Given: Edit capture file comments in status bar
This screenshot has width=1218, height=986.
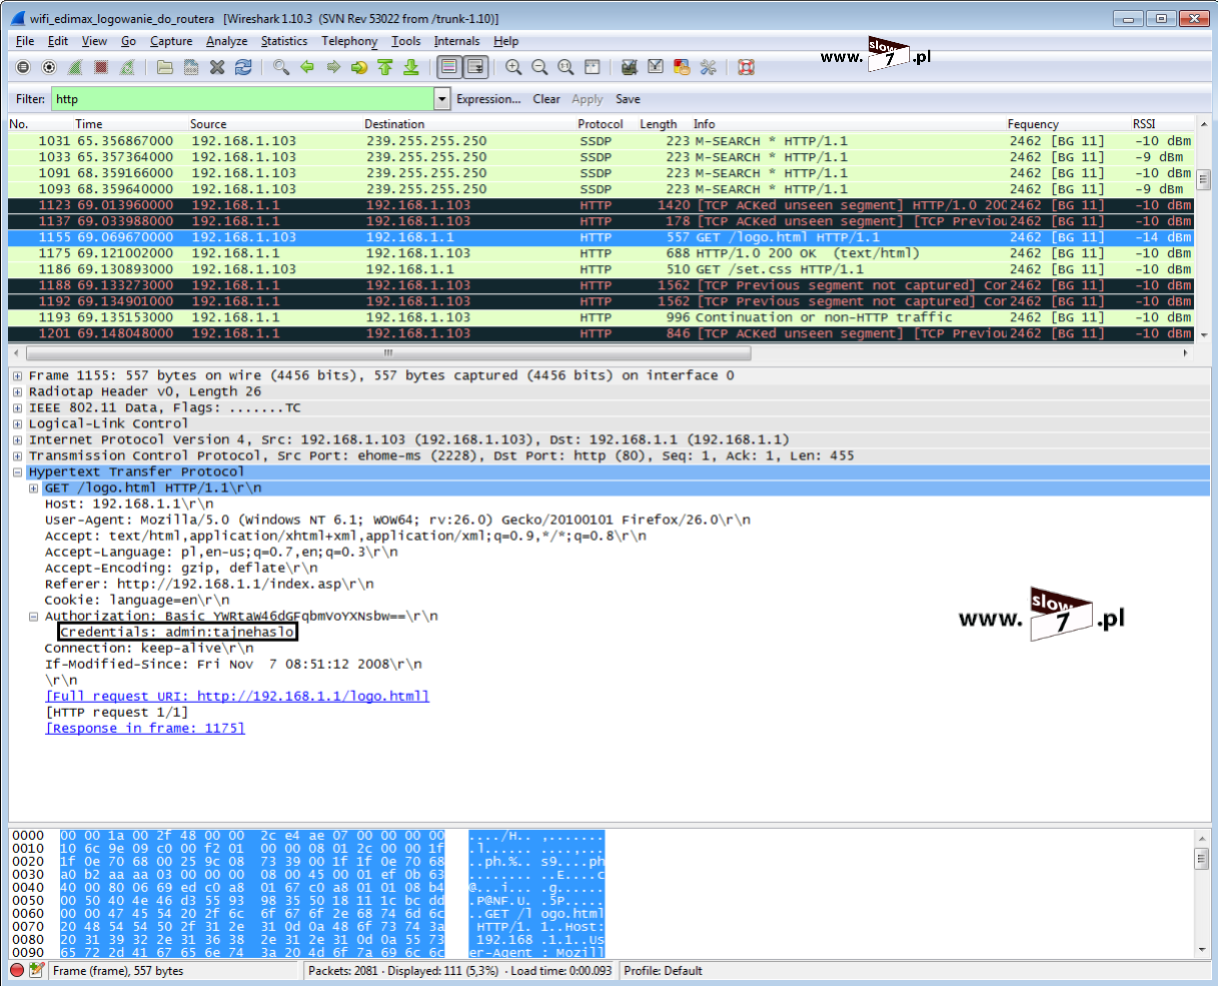Looking at the screenshot, I should tap(37, 970).
